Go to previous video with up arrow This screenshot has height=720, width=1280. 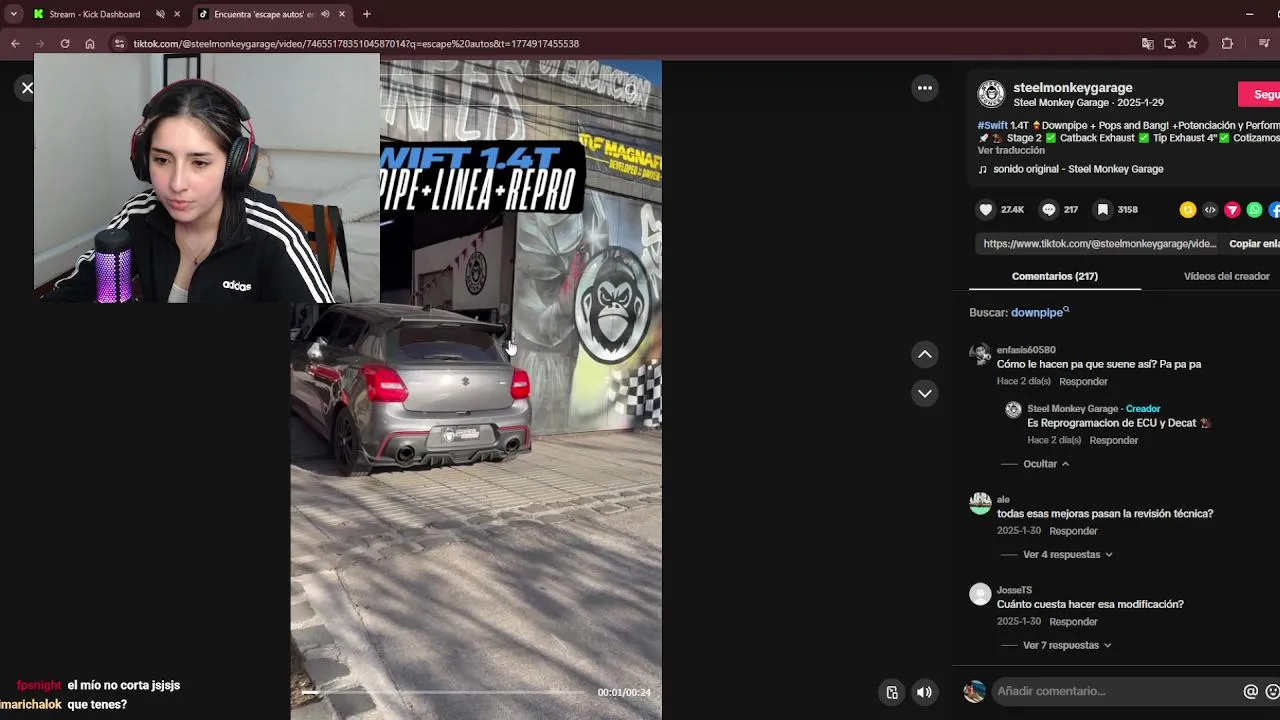click(x=925, y=354)
